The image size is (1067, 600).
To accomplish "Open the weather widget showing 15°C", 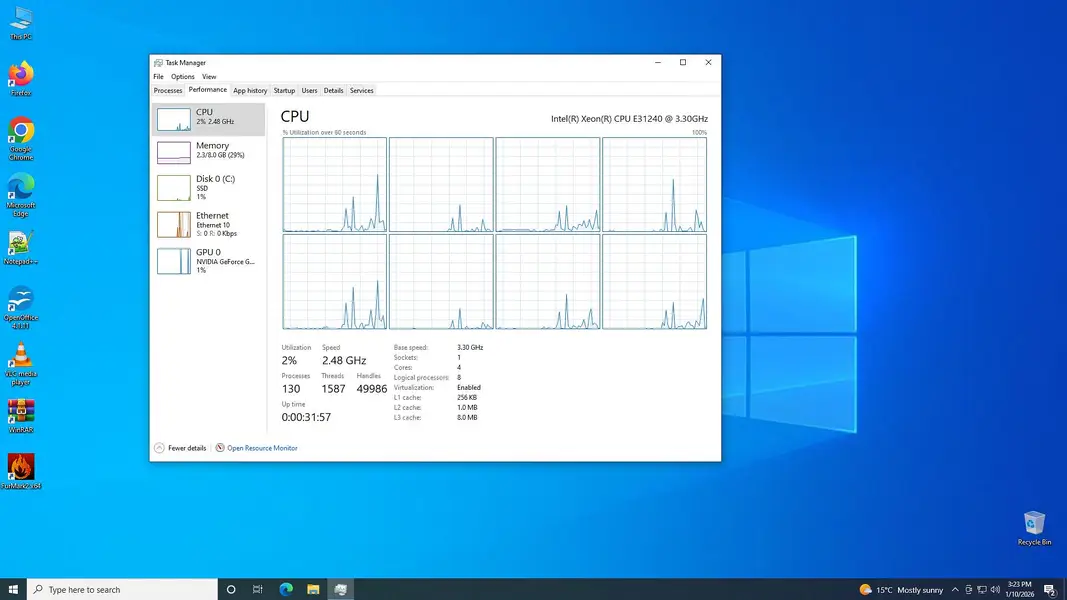I will pyautogui.click(x=902, y=590).
